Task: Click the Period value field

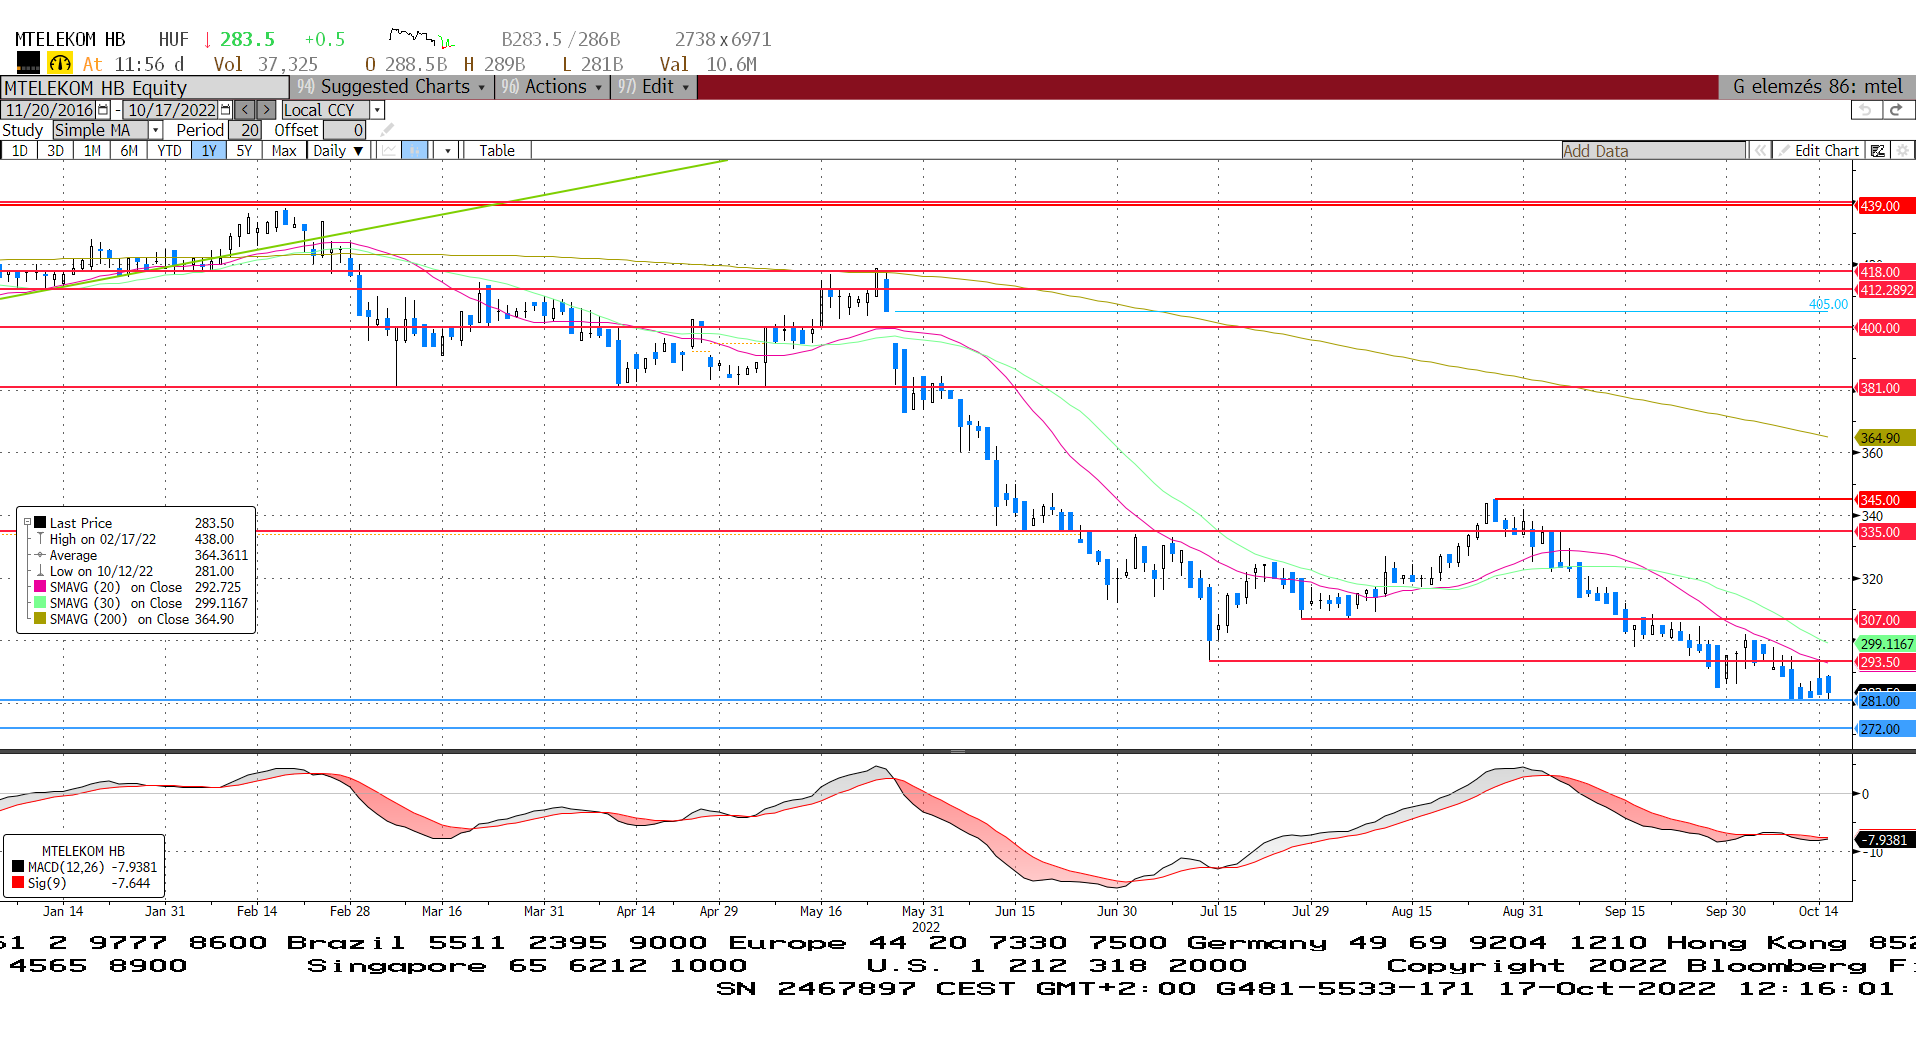Action: coord(246,130)
